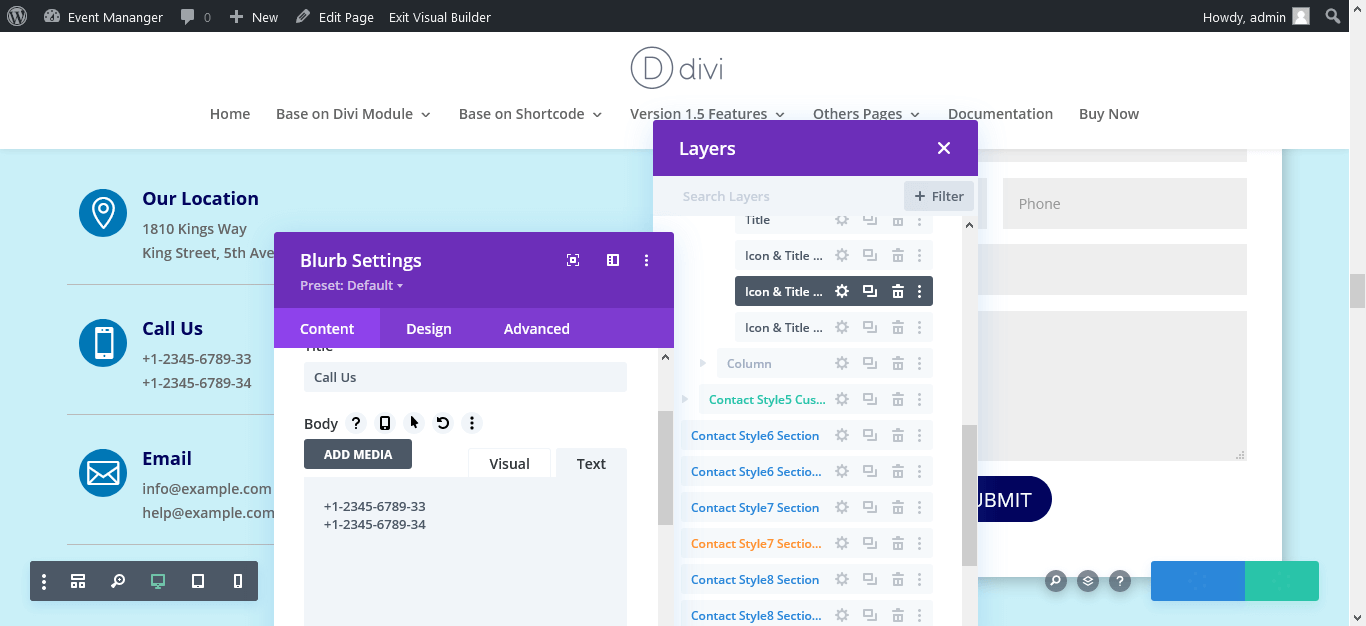Expand the Column layer arrow
The height and width of the screenshot is (626, 1366).
703,363
